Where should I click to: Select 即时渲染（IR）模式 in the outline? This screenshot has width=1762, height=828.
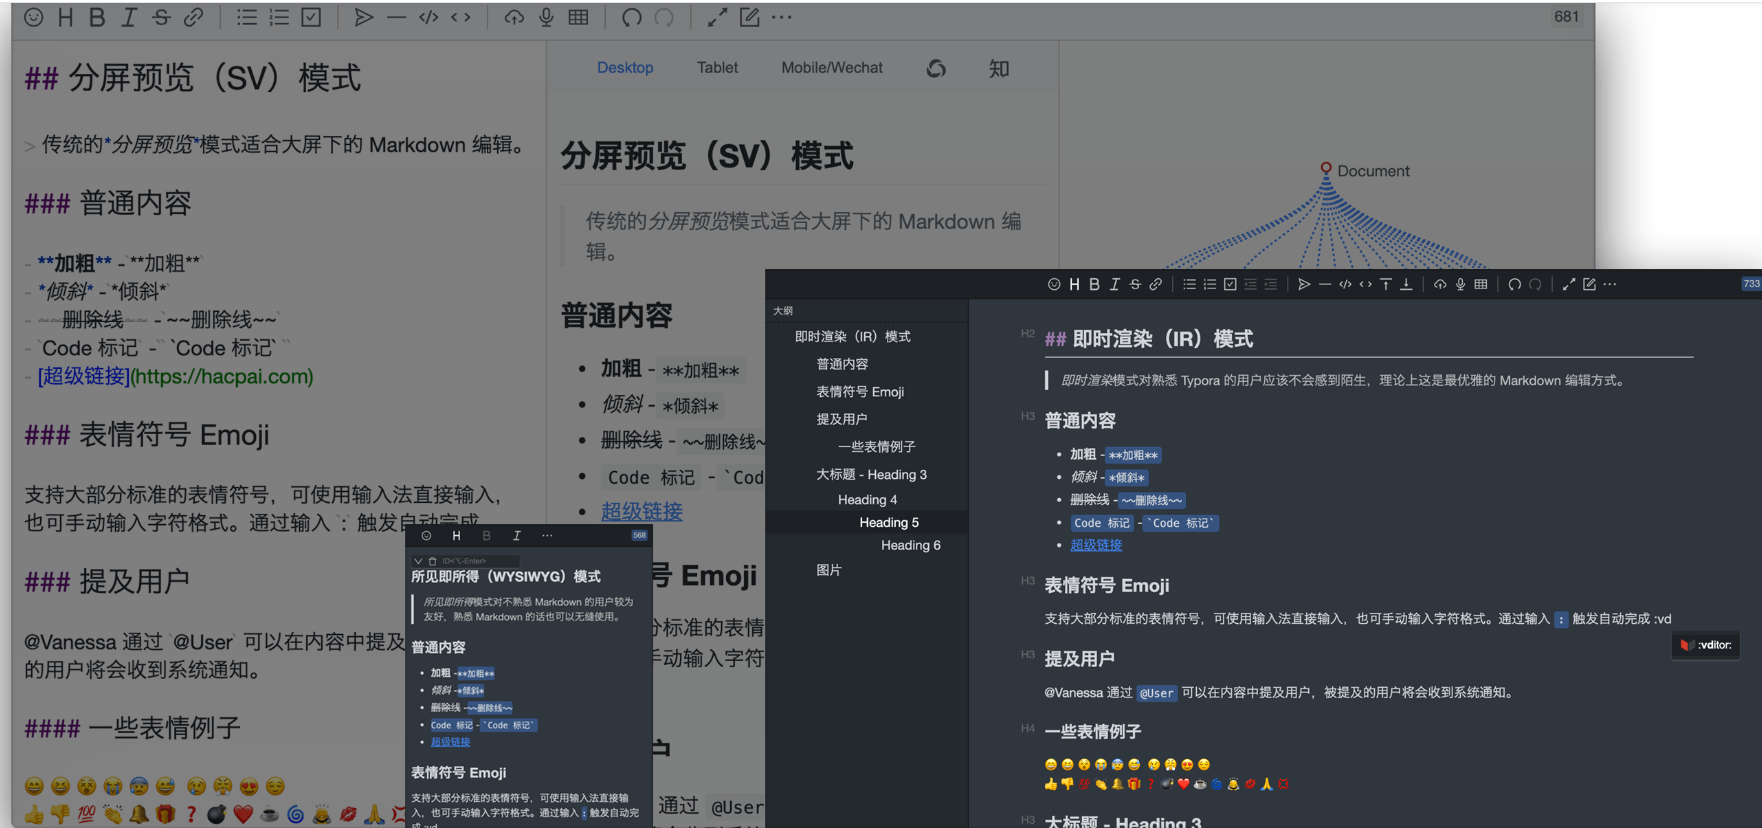pos(853,337)
